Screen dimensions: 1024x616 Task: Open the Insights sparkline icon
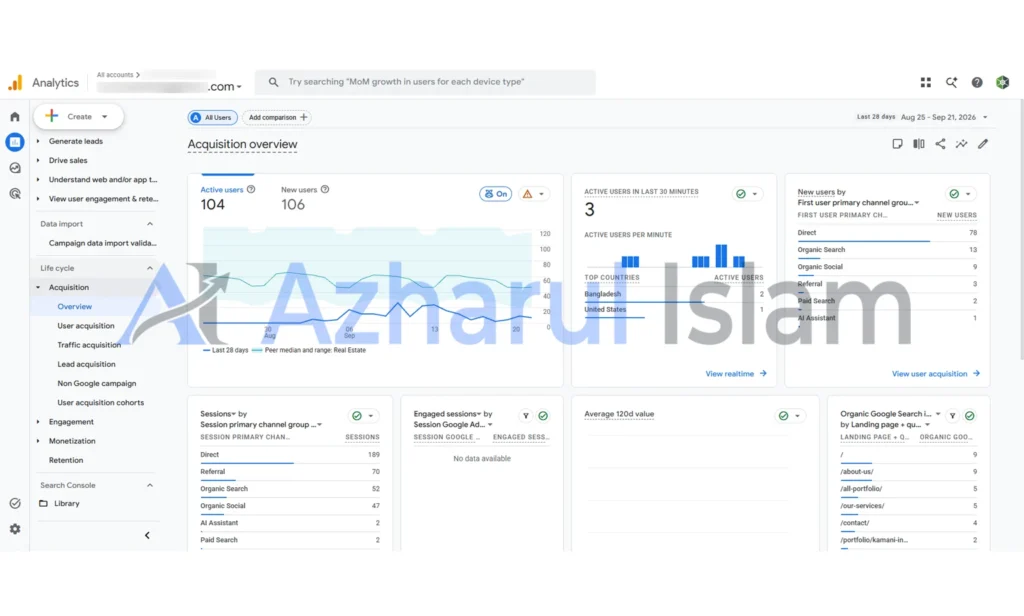pyautogui.click(x=961, y=144)
